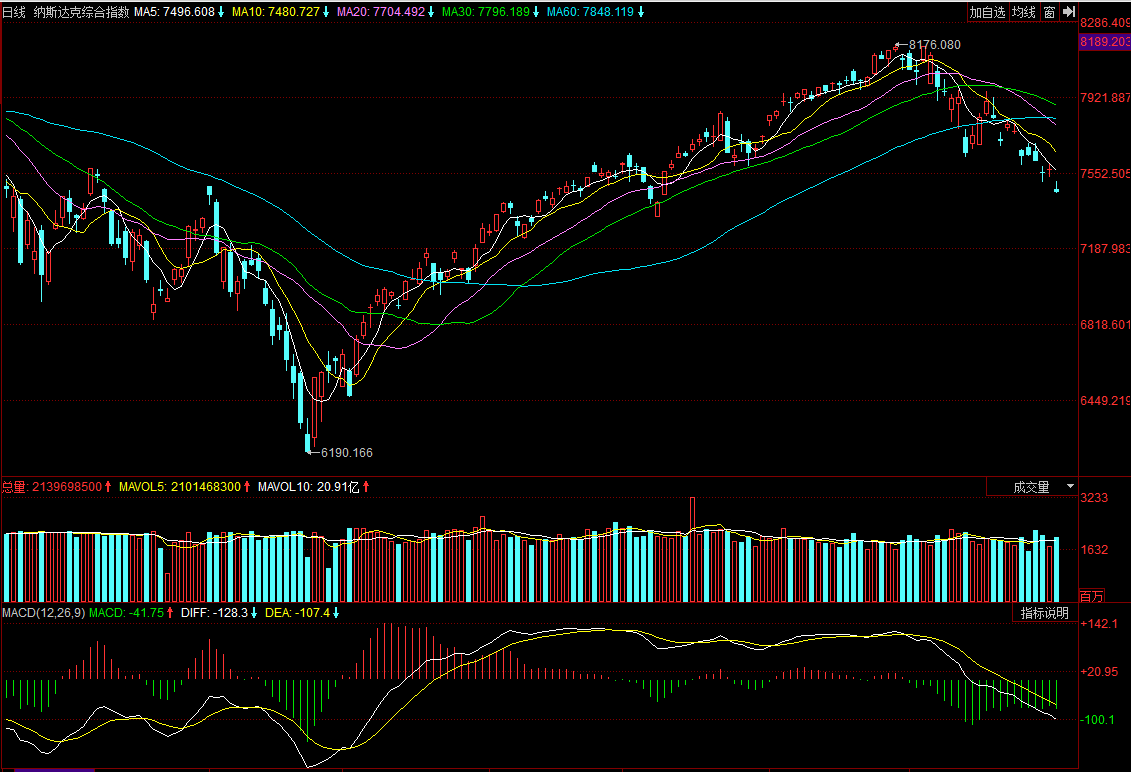Click the -100.1 MACD axis label
This screenshot has width=1131, height=772.
1099,719
